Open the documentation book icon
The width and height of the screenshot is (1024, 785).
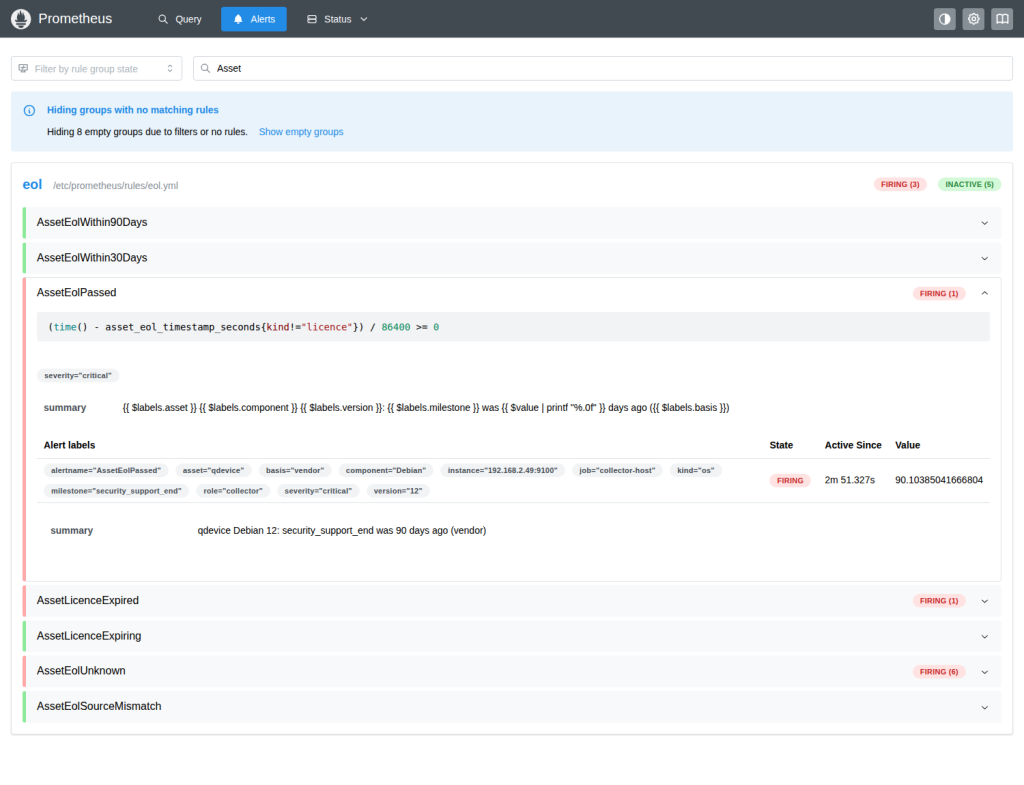1002,19
